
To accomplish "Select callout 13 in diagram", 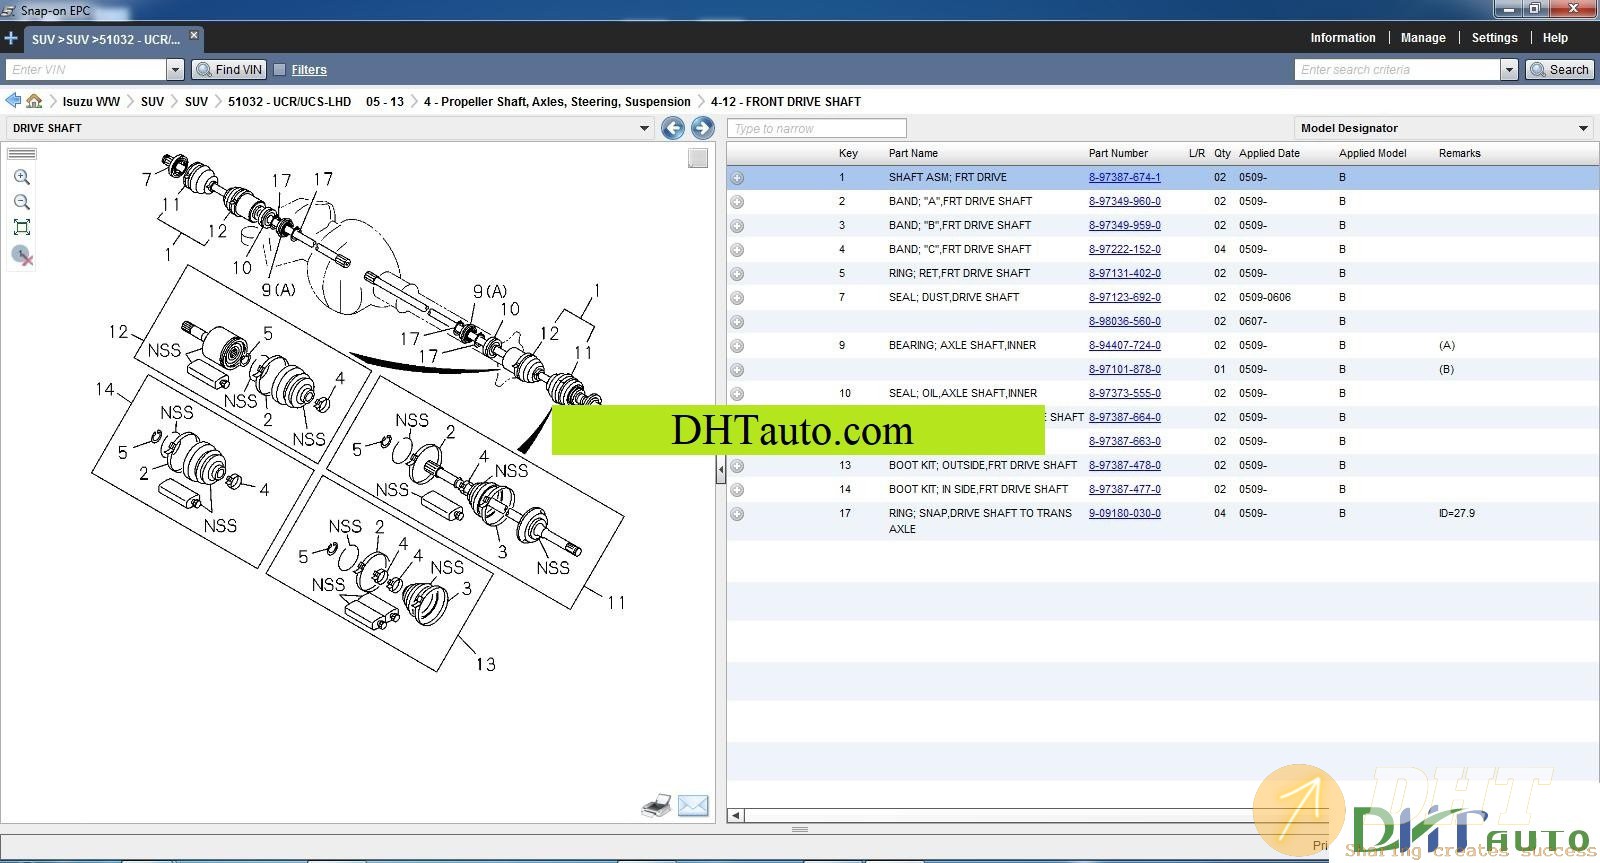I will 486,664.
